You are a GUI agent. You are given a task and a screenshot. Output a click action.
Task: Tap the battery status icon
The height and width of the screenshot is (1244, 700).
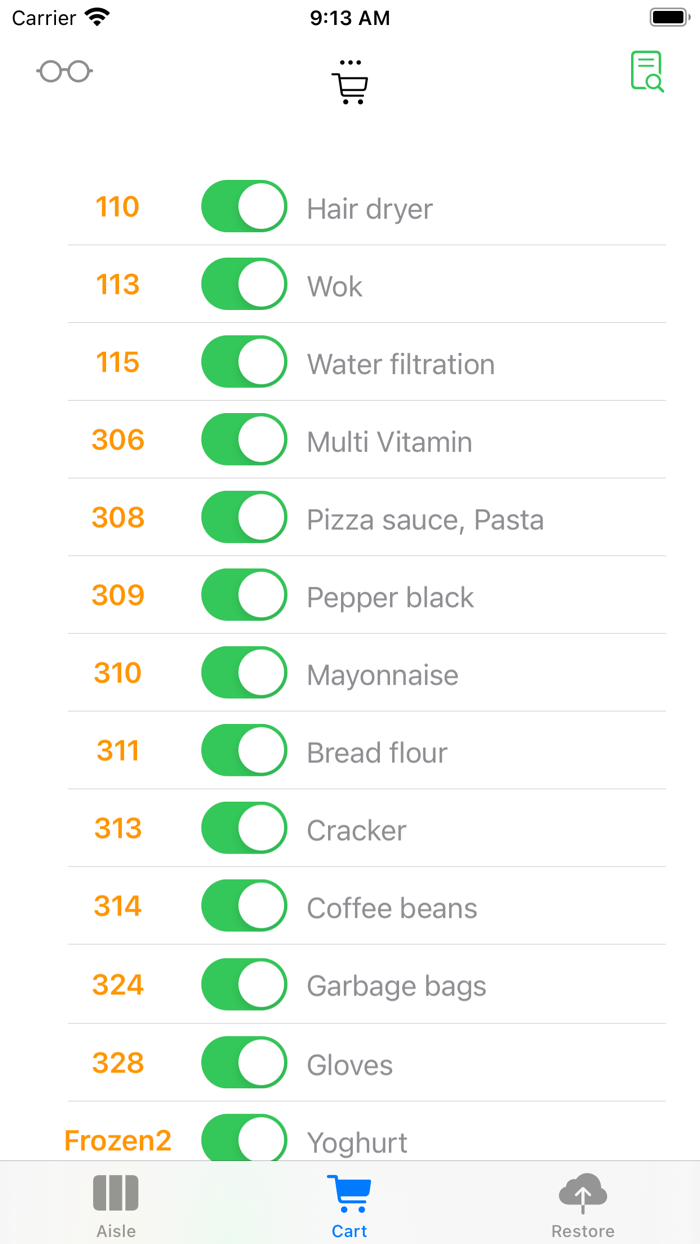668,18
